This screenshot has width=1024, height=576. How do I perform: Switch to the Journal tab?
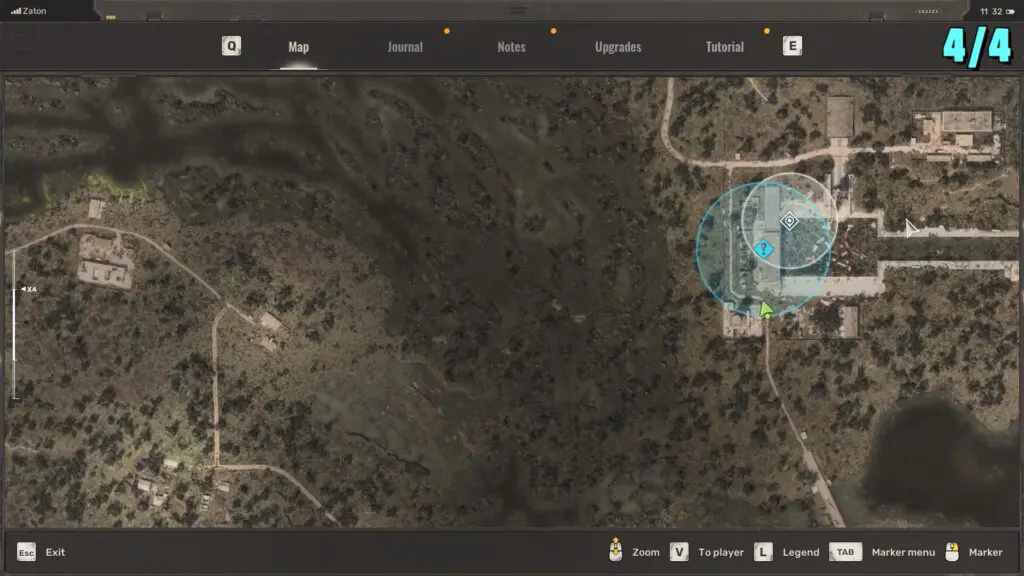[405, 47]
